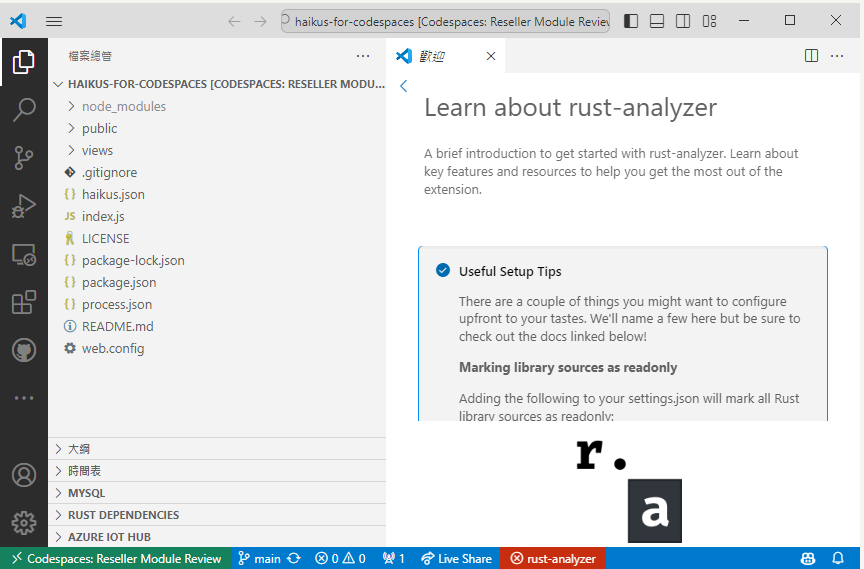
Task: Expand the 時間表 timeline section
Action: click(218, 471)
